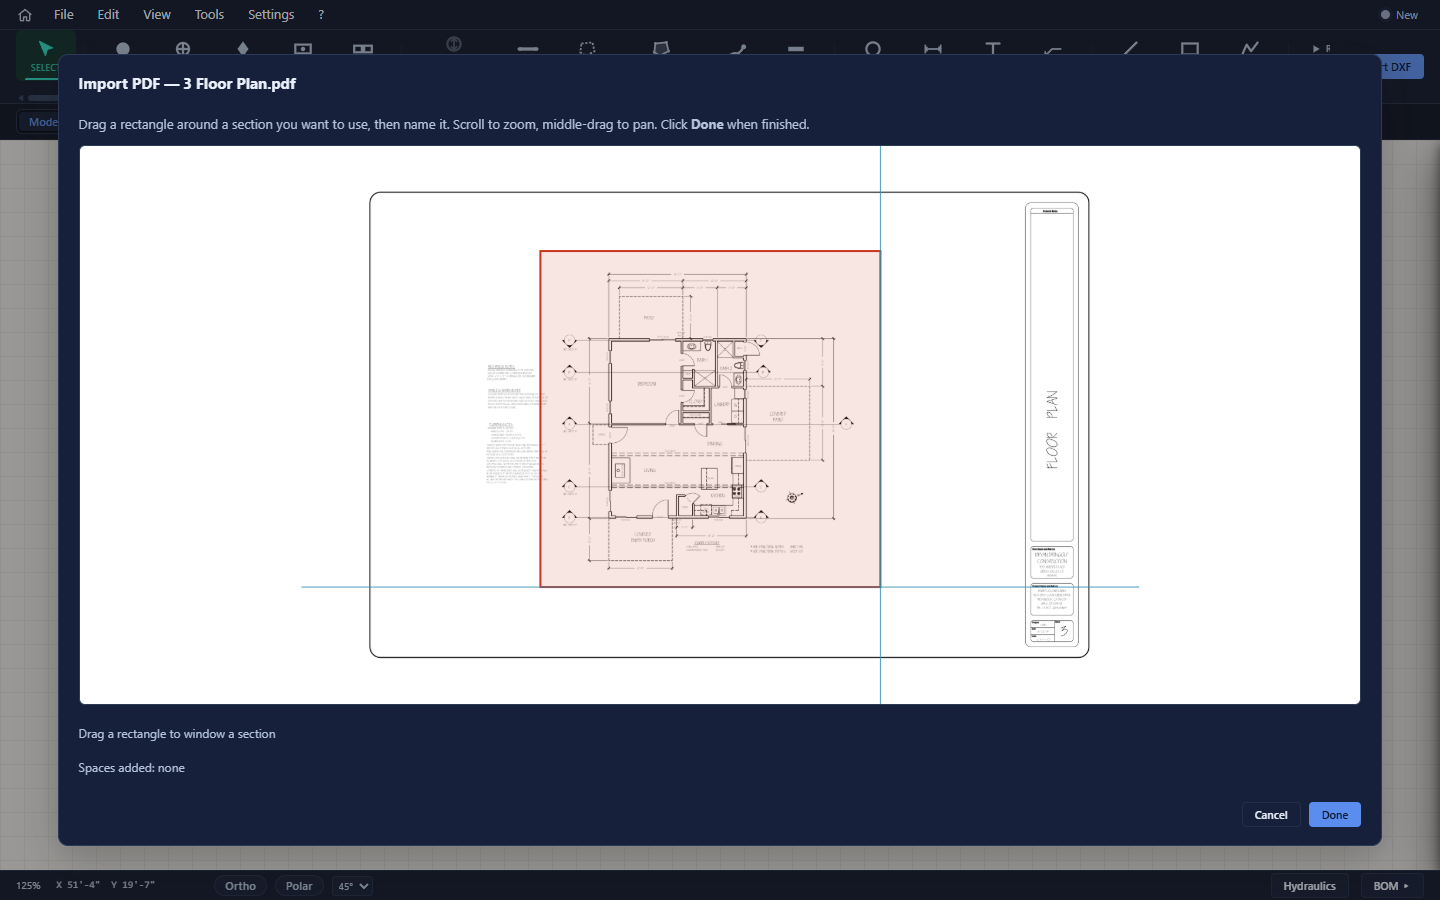Open the Hydraulics panel
This screenshot has width=1440, height=900.
tap(1309, 886)
